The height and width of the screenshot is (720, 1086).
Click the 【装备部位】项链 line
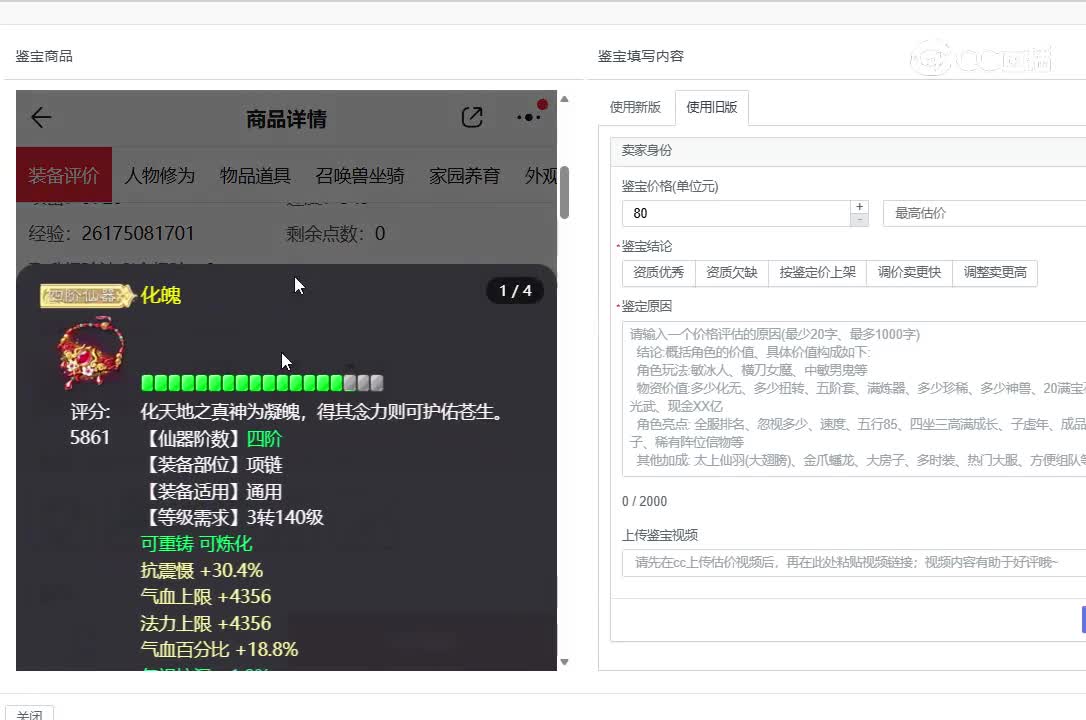(x=212, y=465)
